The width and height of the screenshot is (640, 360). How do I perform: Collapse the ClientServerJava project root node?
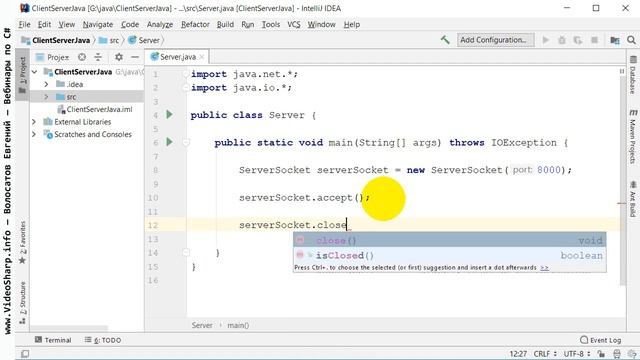35,72
